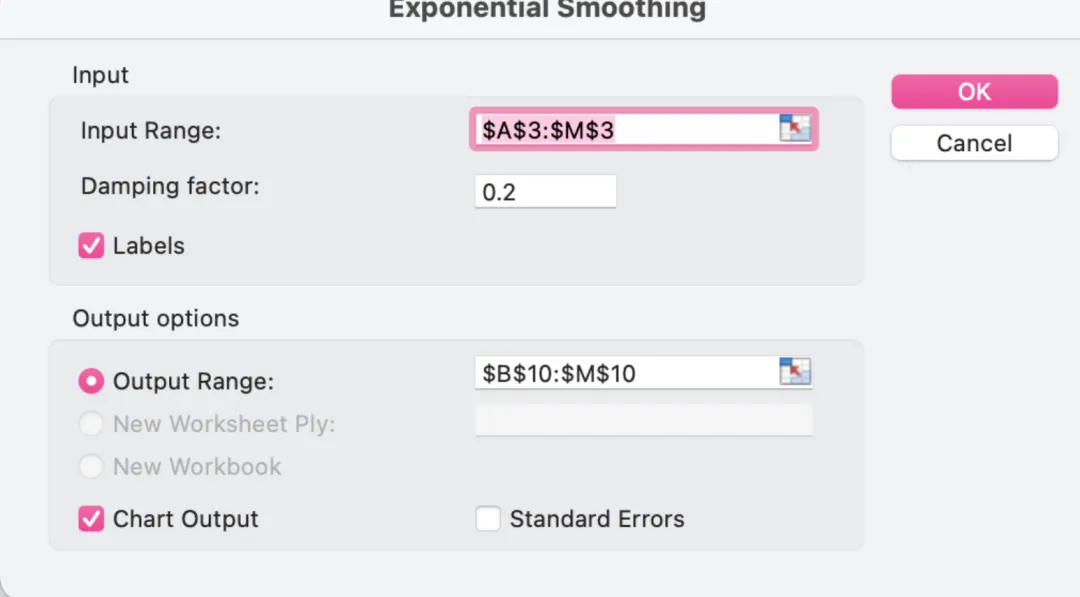
Task: Focus the Damping factor value field
Action: point(545,192)
